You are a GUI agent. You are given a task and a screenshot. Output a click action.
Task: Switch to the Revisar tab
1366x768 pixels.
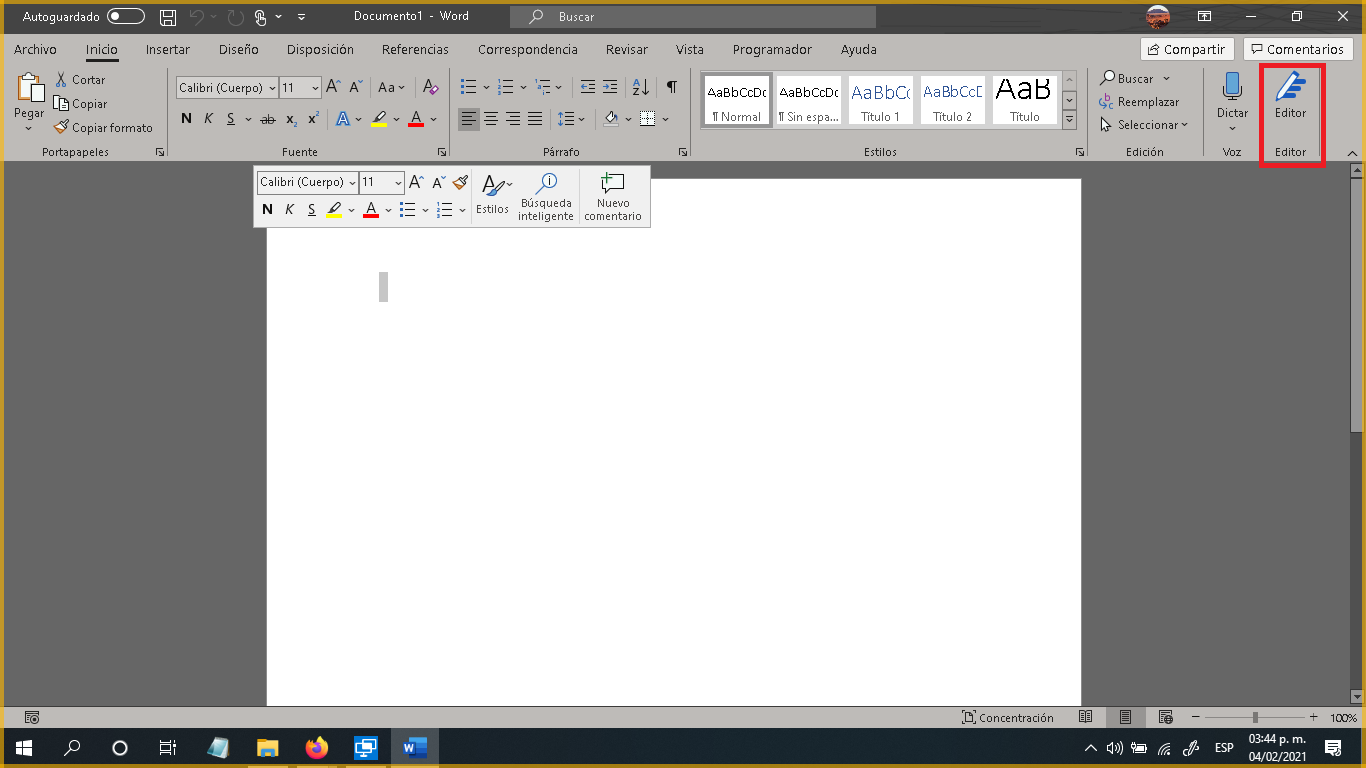pyautogui.click(x=626, y=49)
